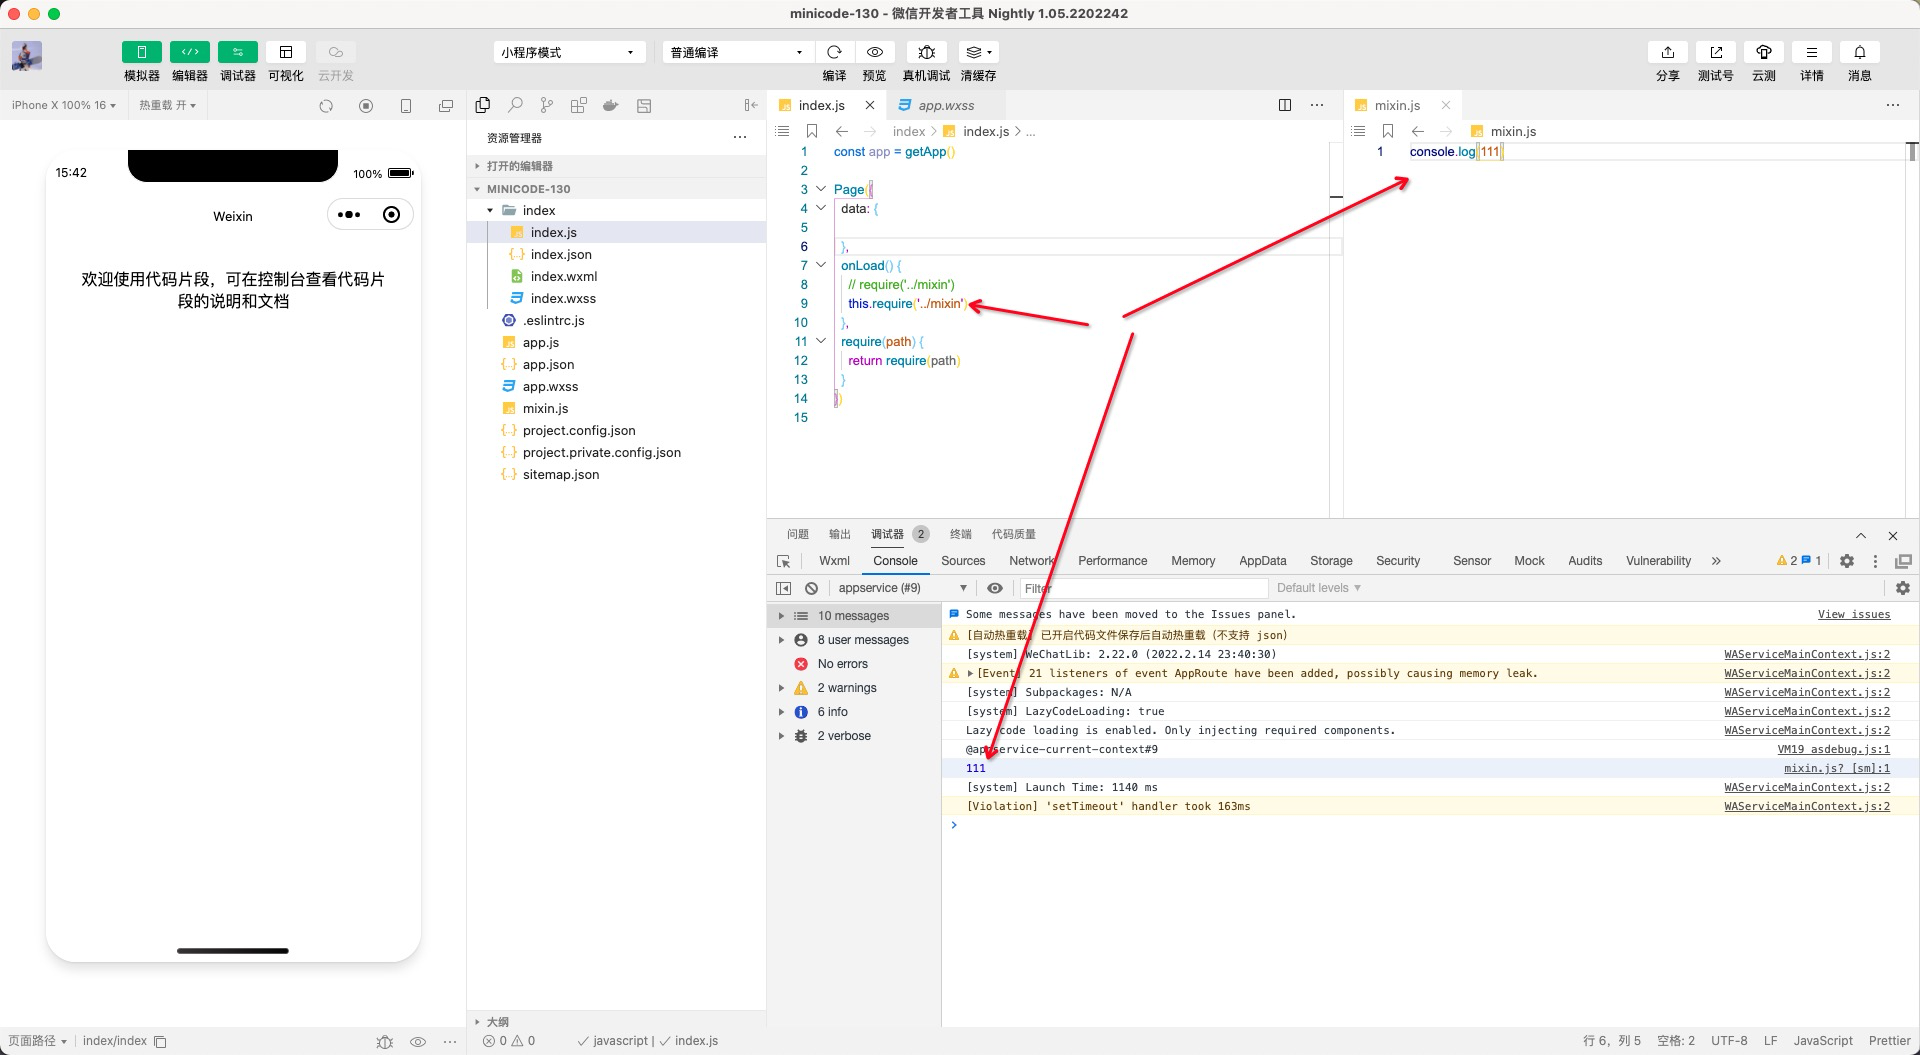Open the Default levels dropdown

pos(1319,588)
